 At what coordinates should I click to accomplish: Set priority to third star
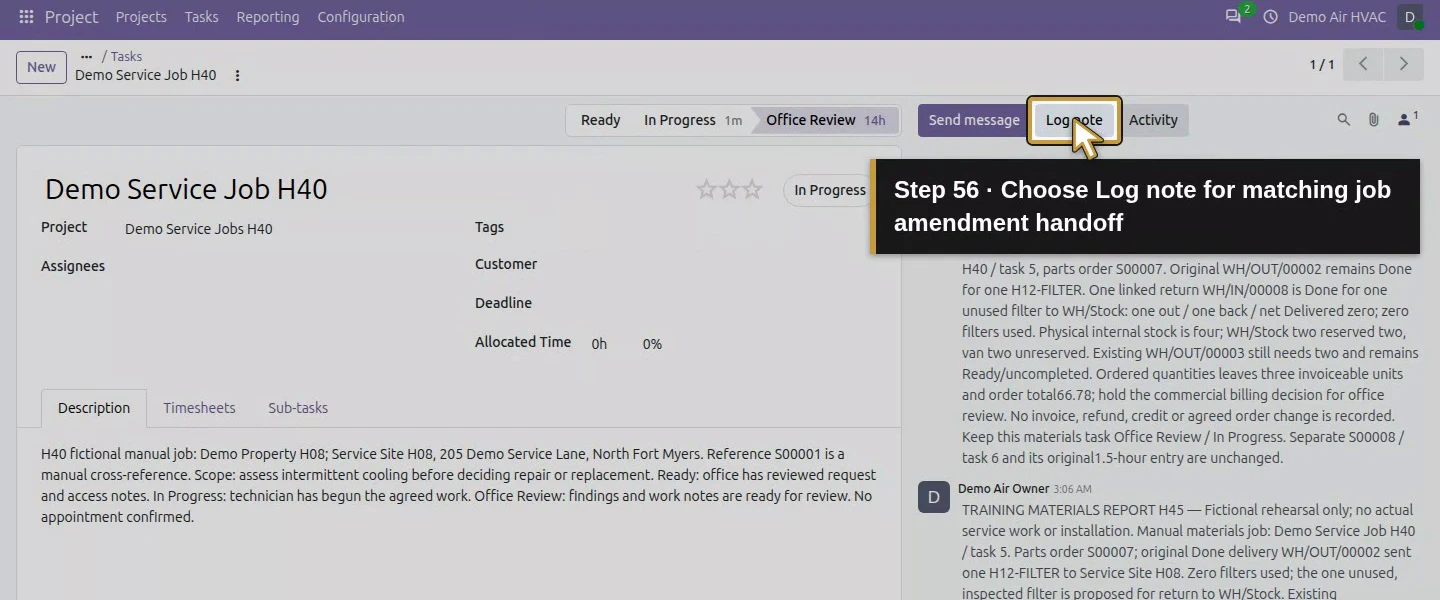point(752,189)
